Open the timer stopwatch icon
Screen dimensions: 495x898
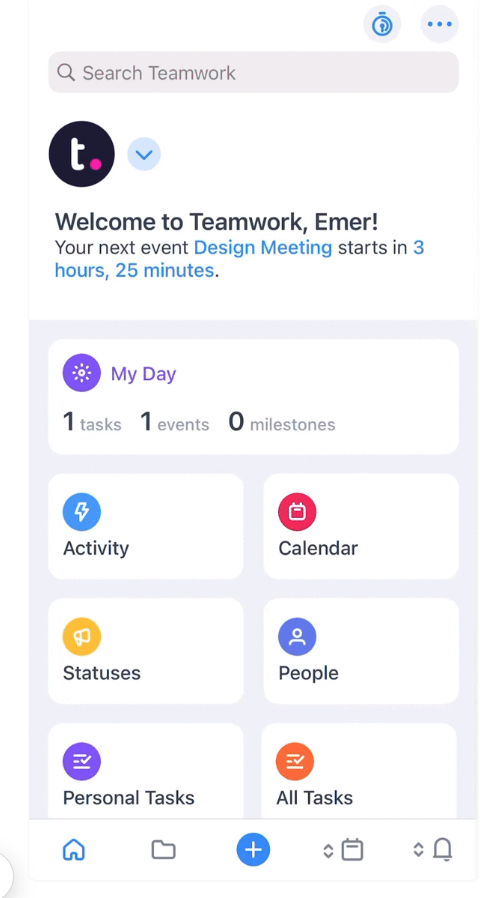tap(382, 25)
